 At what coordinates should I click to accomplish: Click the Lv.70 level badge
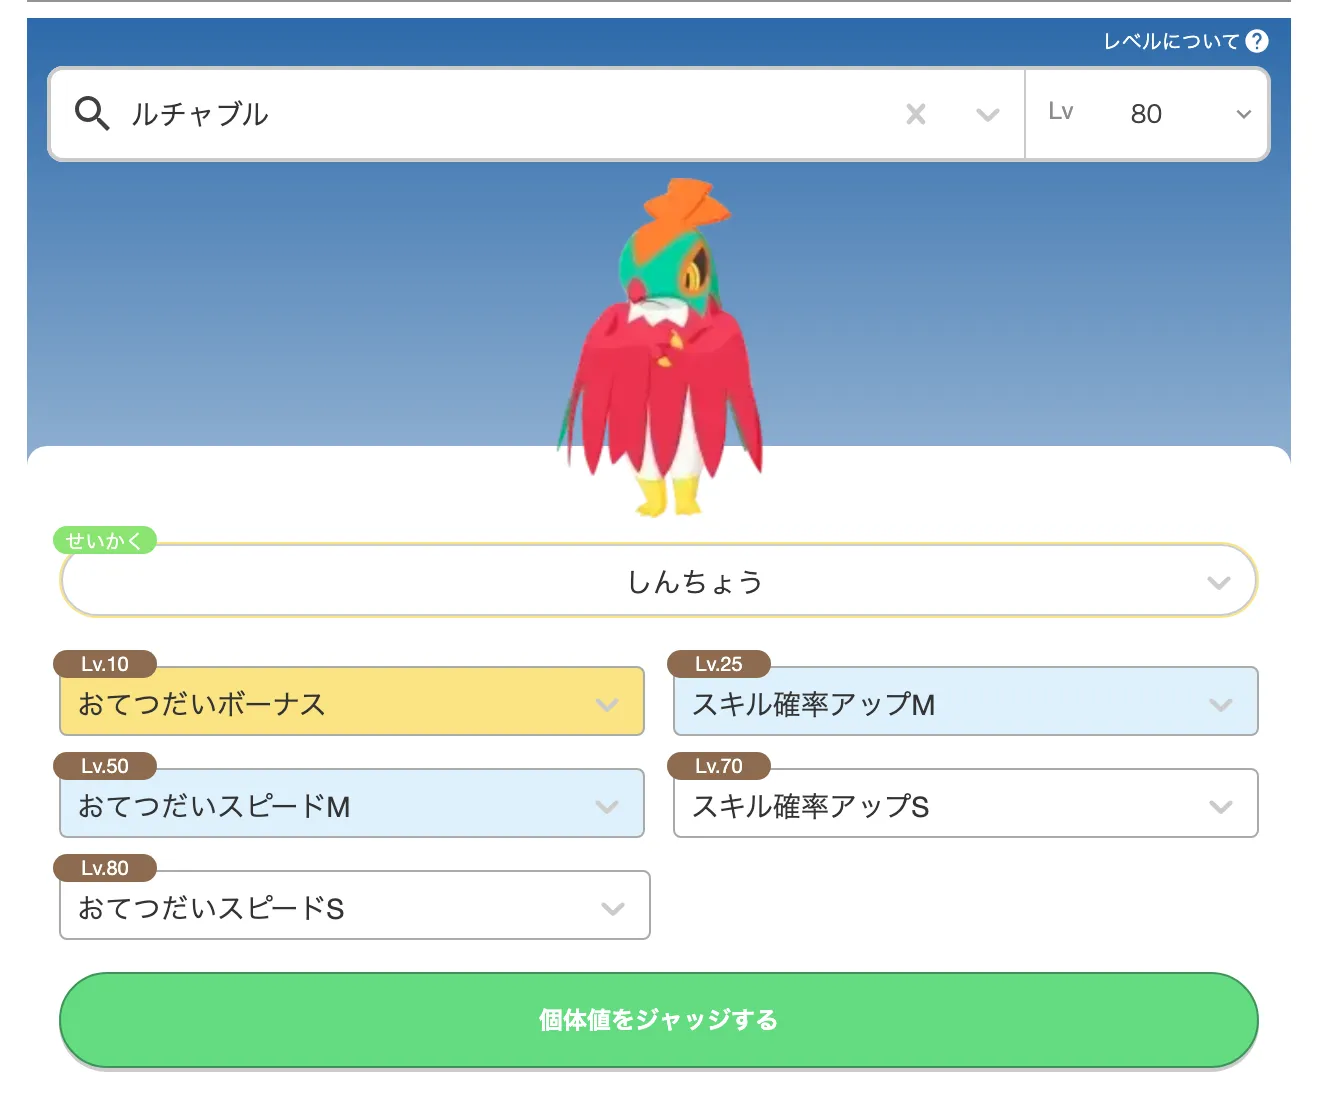coord(719,766)
